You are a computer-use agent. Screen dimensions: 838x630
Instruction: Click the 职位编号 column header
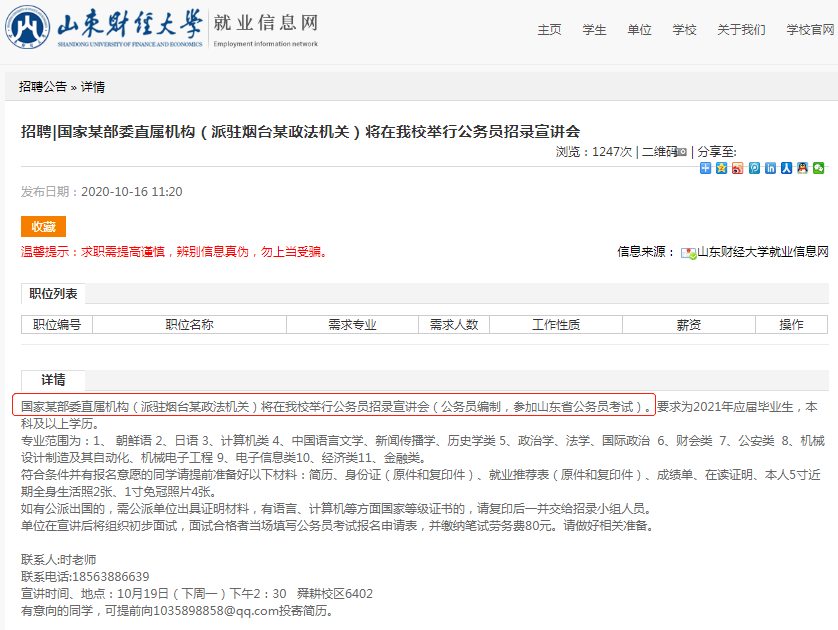(57, 325)
